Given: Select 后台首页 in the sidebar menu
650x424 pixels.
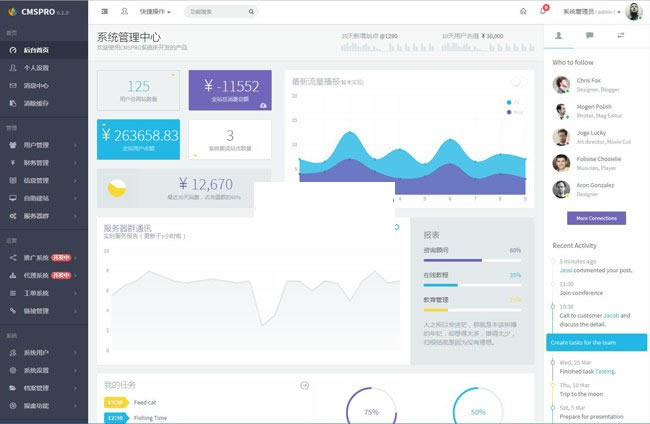Looking at the screenshot, I should 44,50.
